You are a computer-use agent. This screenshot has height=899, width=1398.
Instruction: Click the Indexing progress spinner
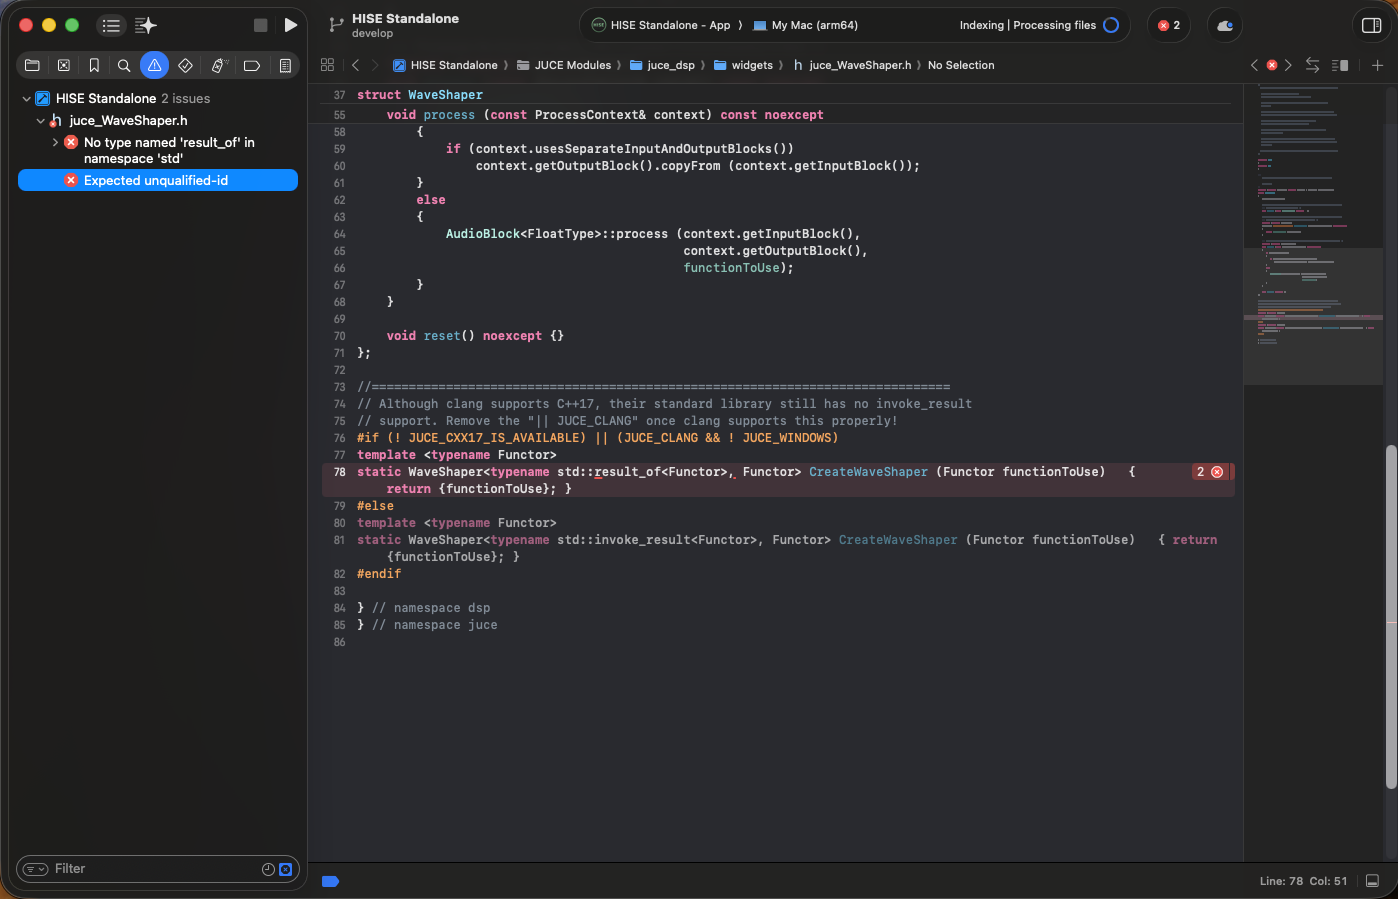[x=1111, y=25]
